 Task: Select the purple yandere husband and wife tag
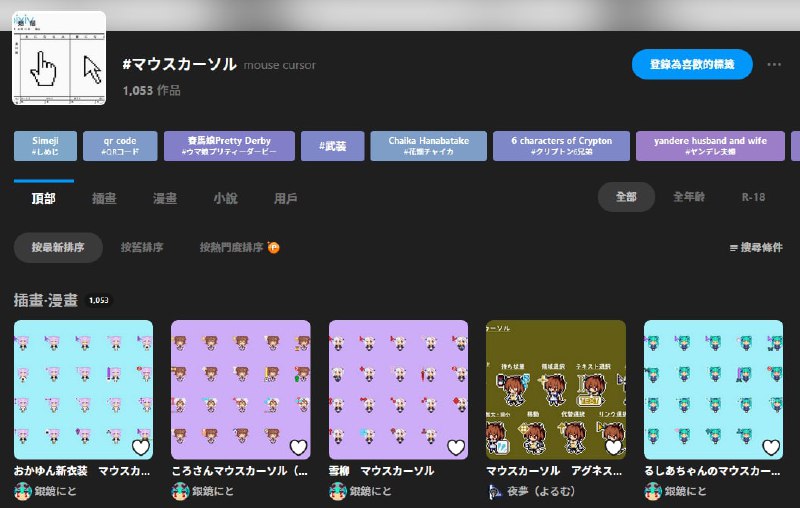click(x=710, y=146)
